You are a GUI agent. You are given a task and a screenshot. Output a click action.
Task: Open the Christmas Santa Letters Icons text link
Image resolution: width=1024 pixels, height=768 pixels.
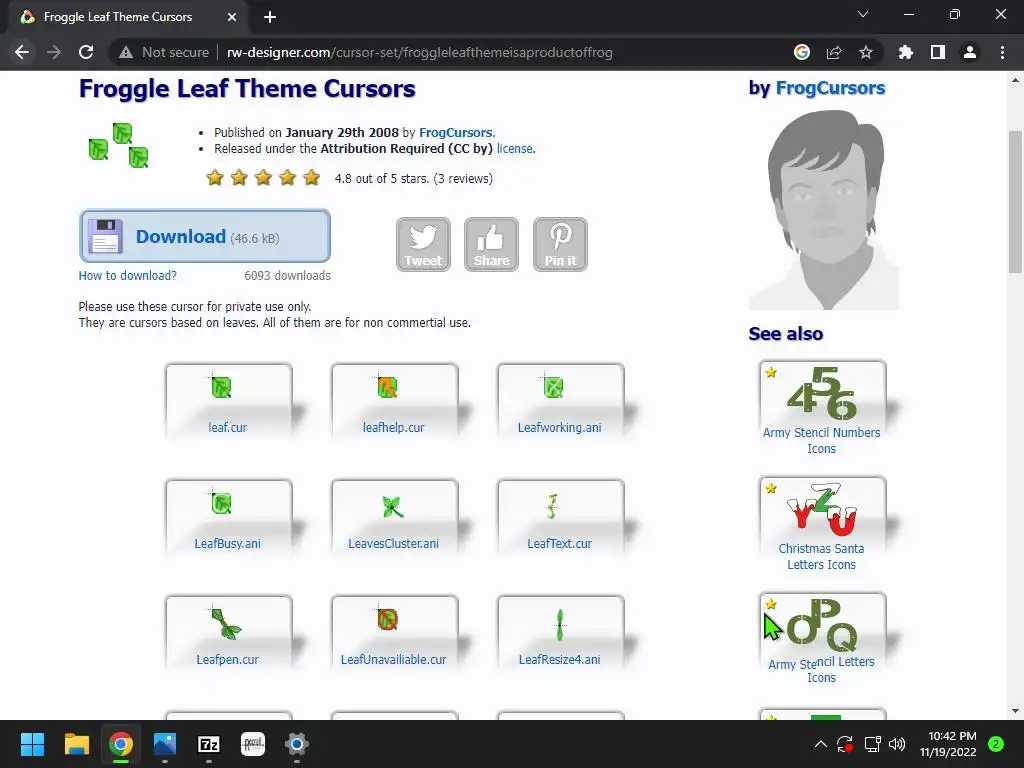(822, 556)
